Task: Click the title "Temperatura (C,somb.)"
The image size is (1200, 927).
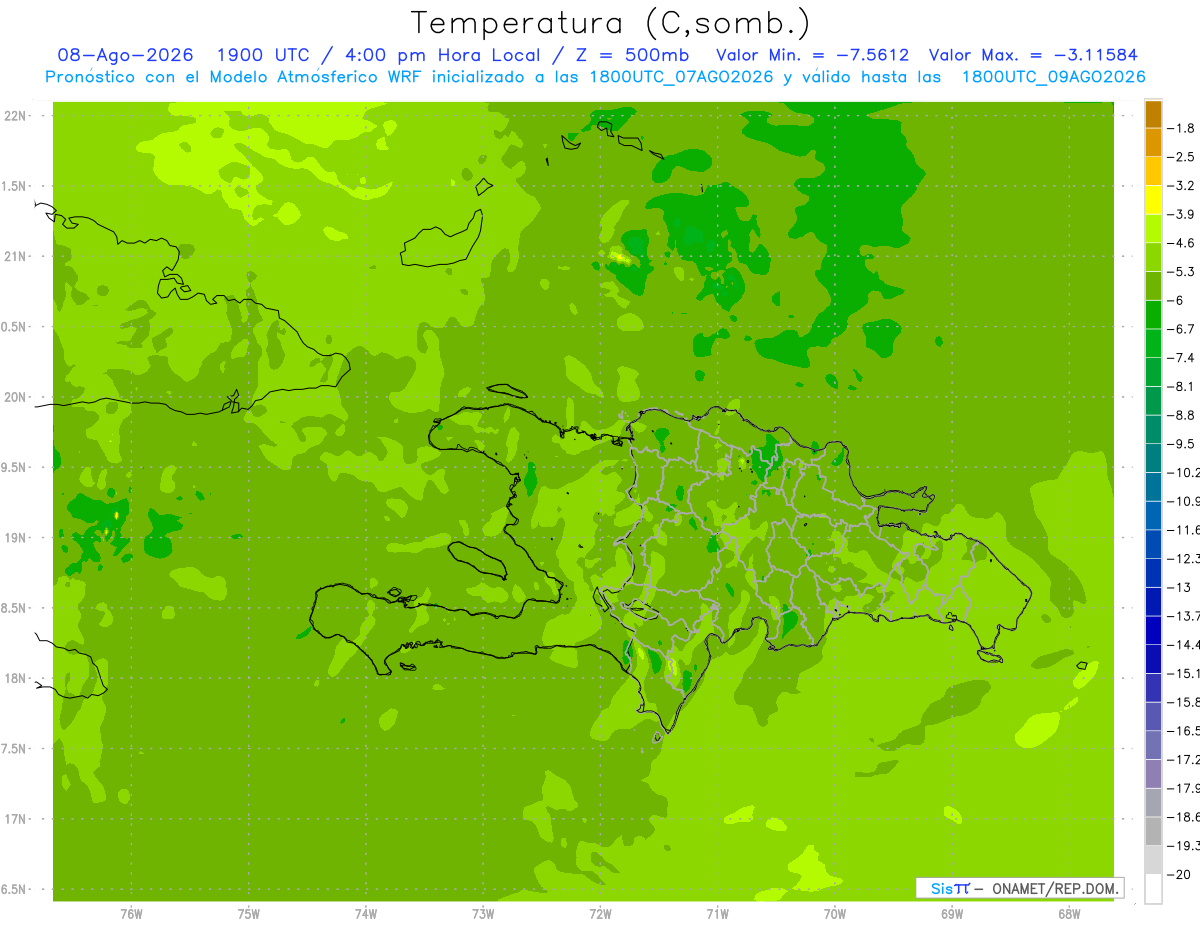Action: [610, 23]
